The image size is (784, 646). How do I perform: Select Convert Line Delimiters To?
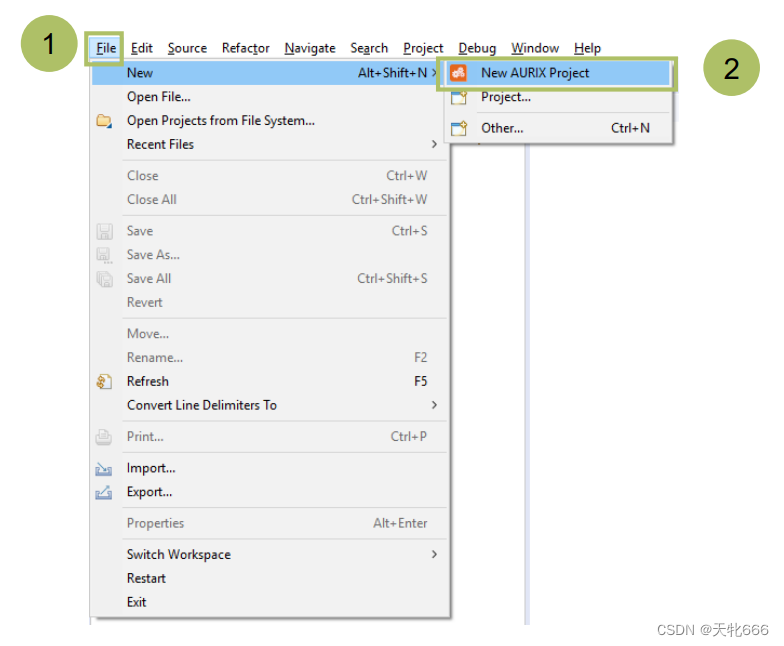270,405
